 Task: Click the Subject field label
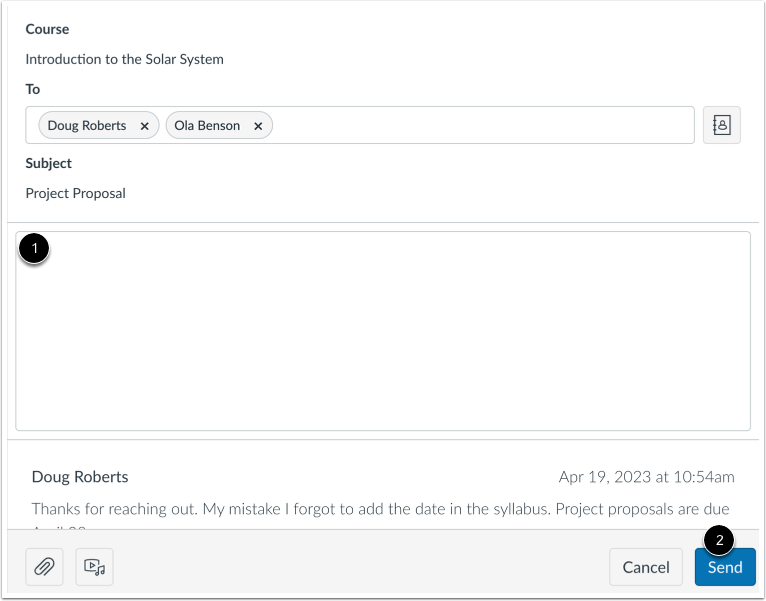point(49,163)
